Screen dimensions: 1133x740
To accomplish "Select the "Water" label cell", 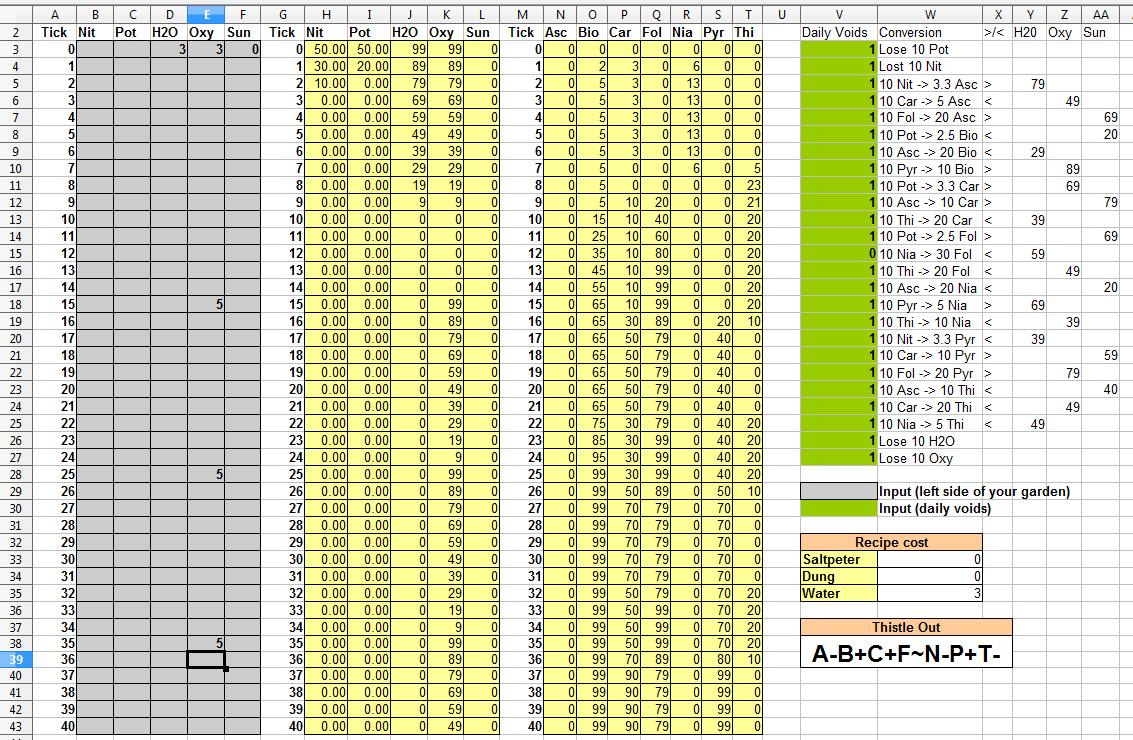I will click(839, 593).
